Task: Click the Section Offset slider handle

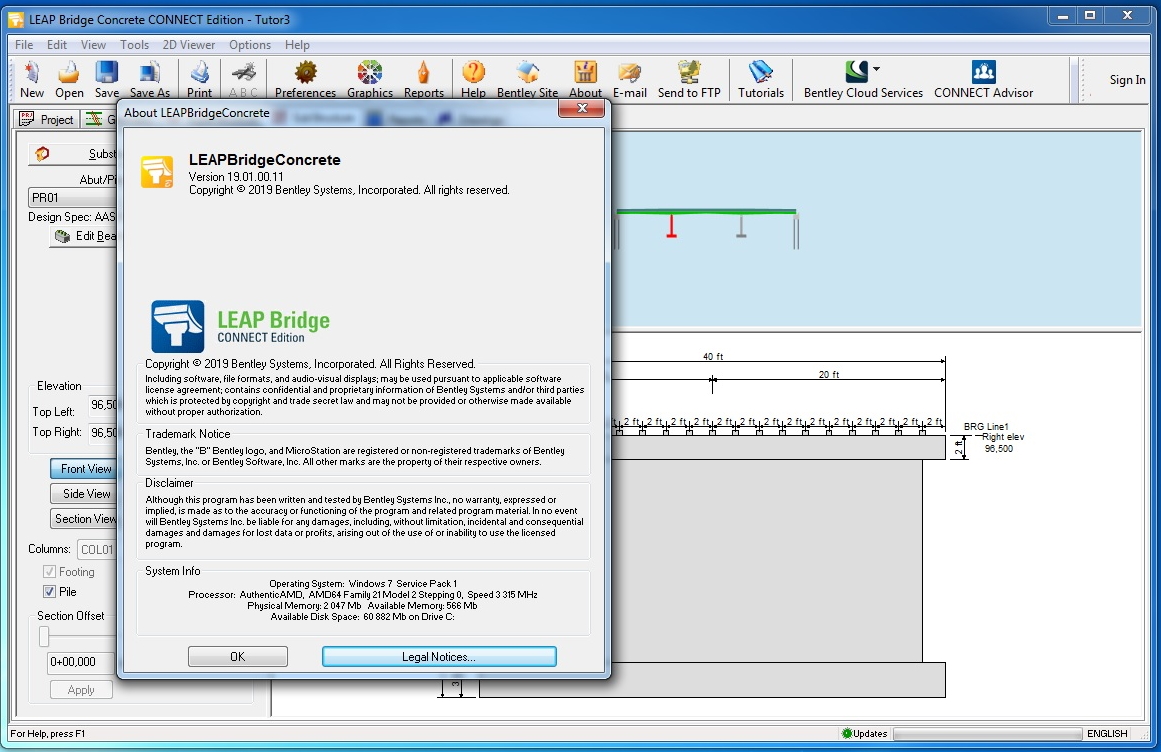Action: tap(44, 637)
